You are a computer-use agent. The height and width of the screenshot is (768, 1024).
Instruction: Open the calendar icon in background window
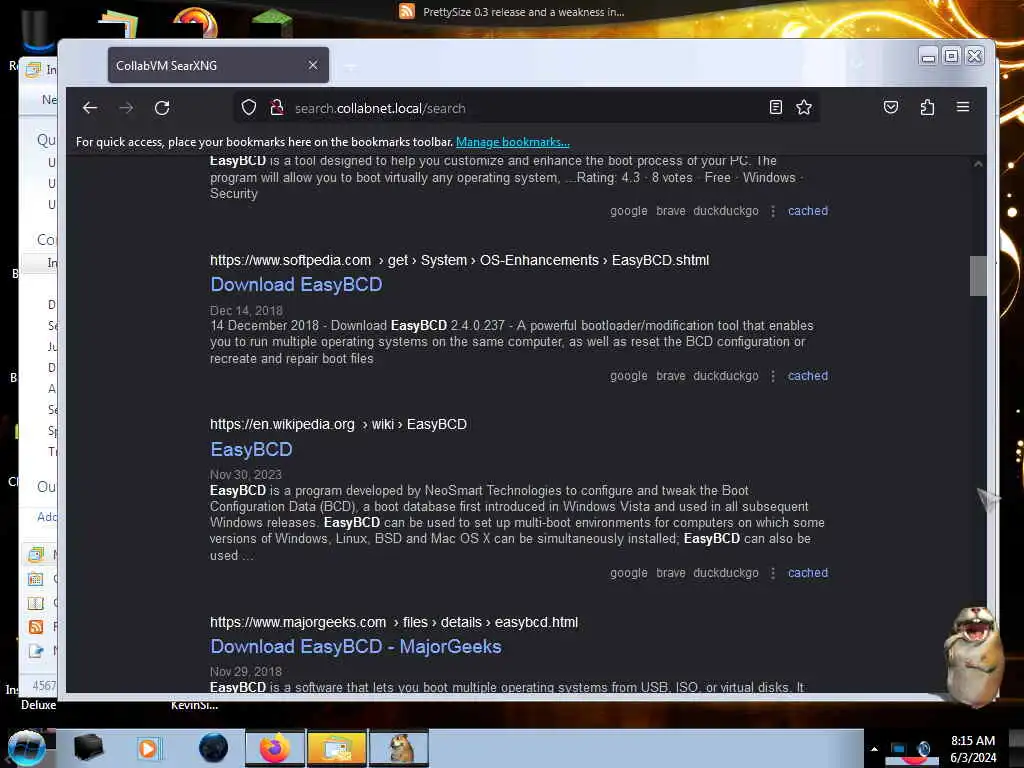click(36, 579)
